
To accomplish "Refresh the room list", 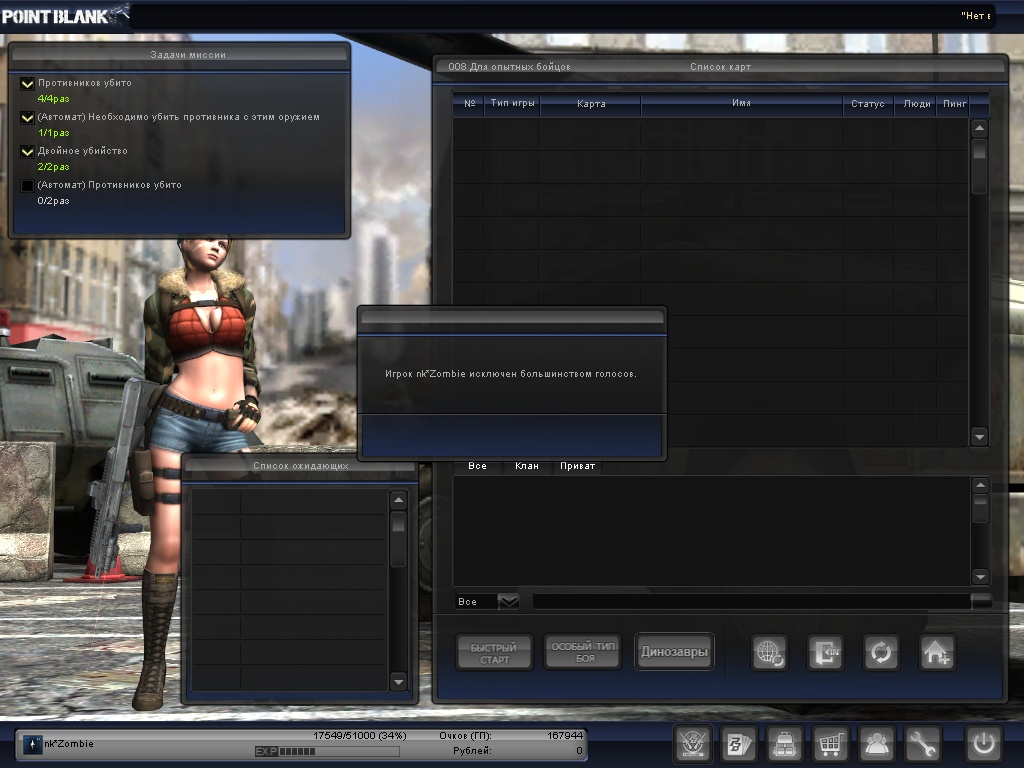I will pos(881,652).
